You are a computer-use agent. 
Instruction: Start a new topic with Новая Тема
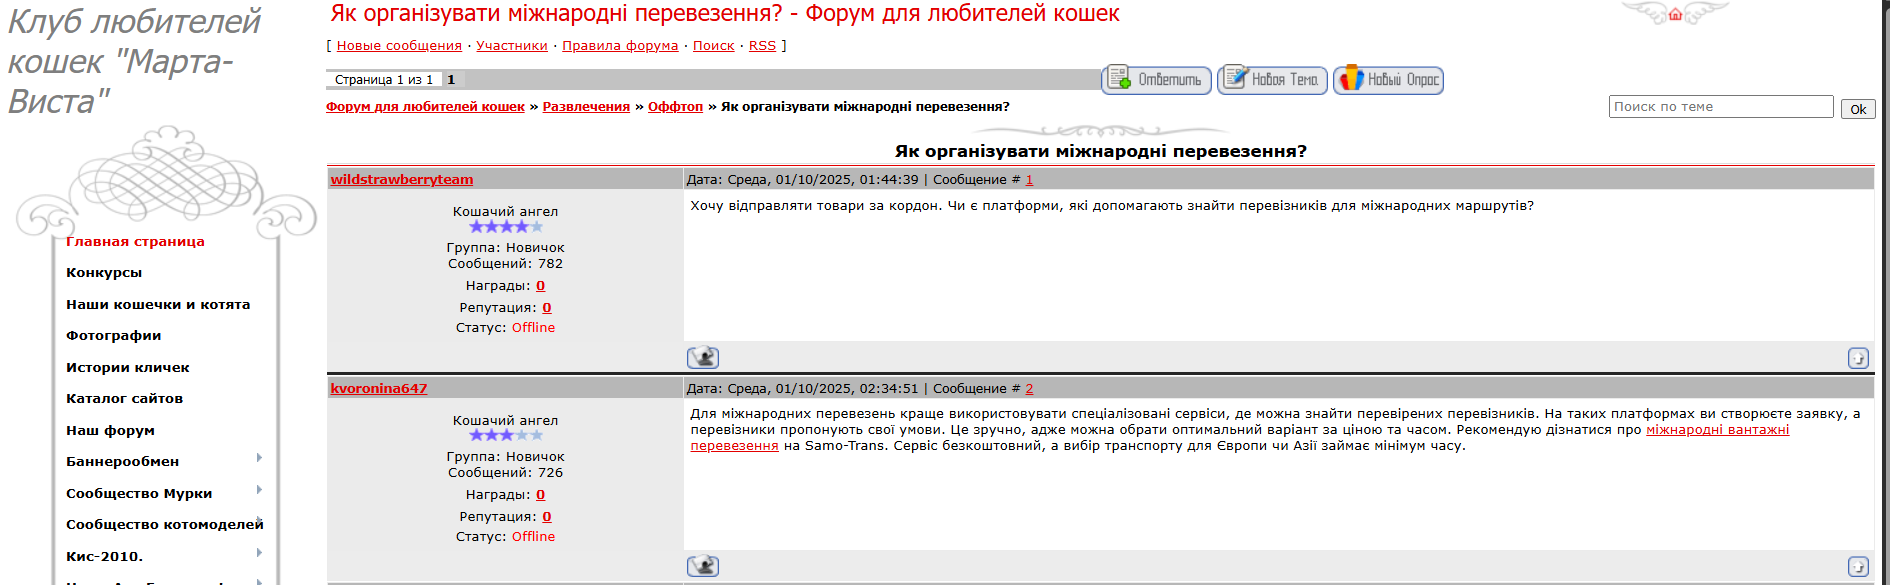click(1272, 80)
